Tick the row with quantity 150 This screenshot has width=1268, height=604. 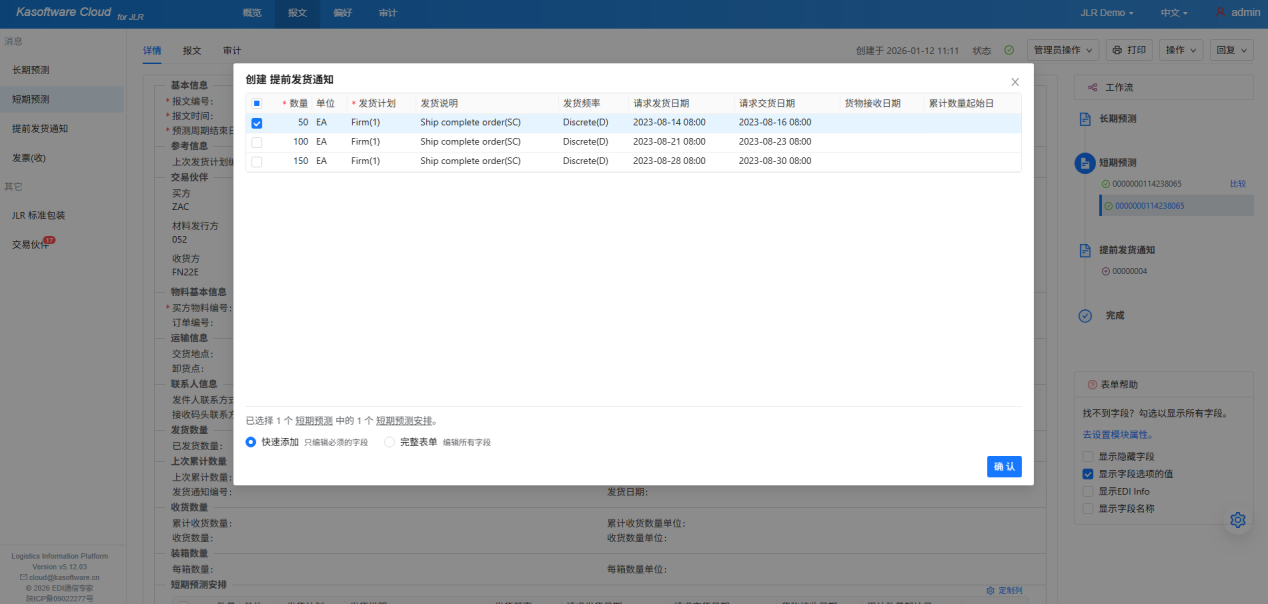257,161
